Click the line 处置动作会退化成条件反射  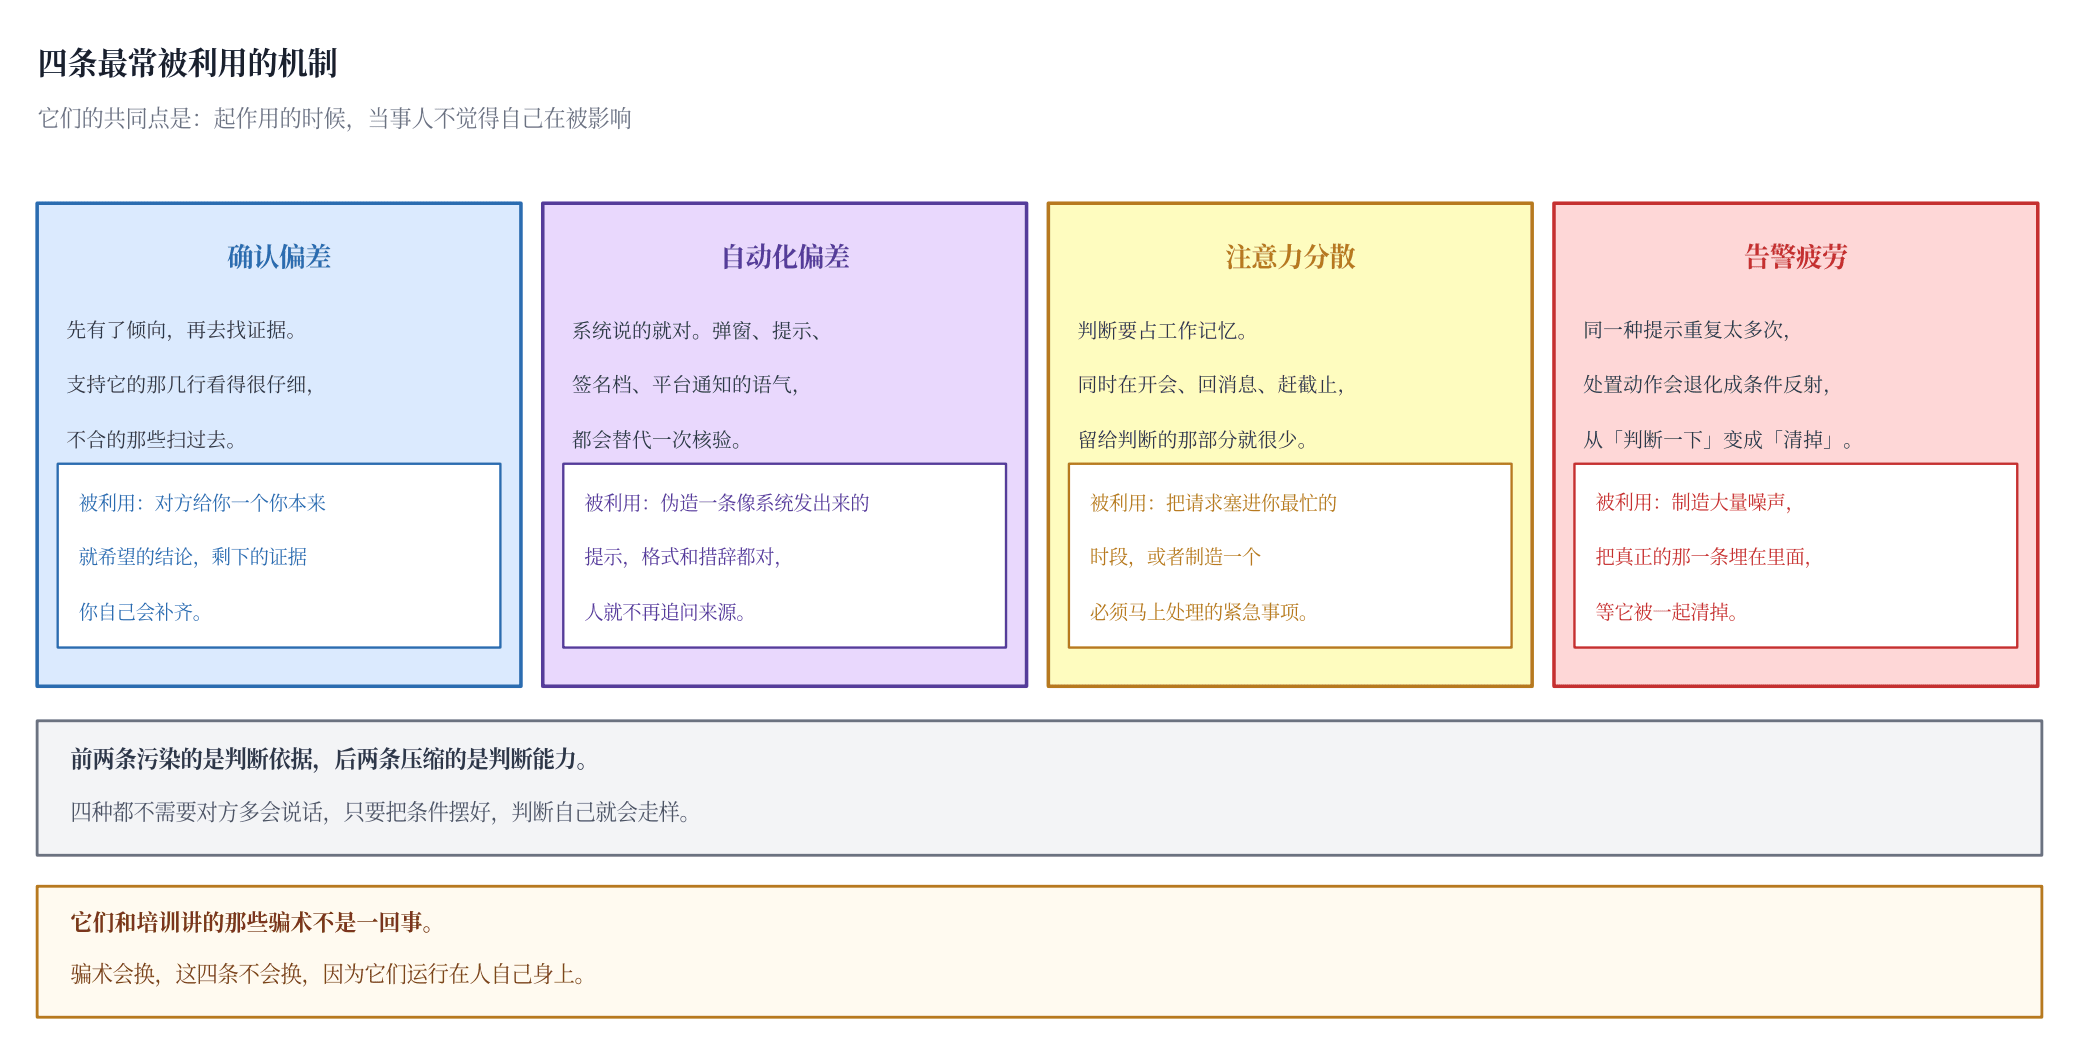coord(1707,385)
